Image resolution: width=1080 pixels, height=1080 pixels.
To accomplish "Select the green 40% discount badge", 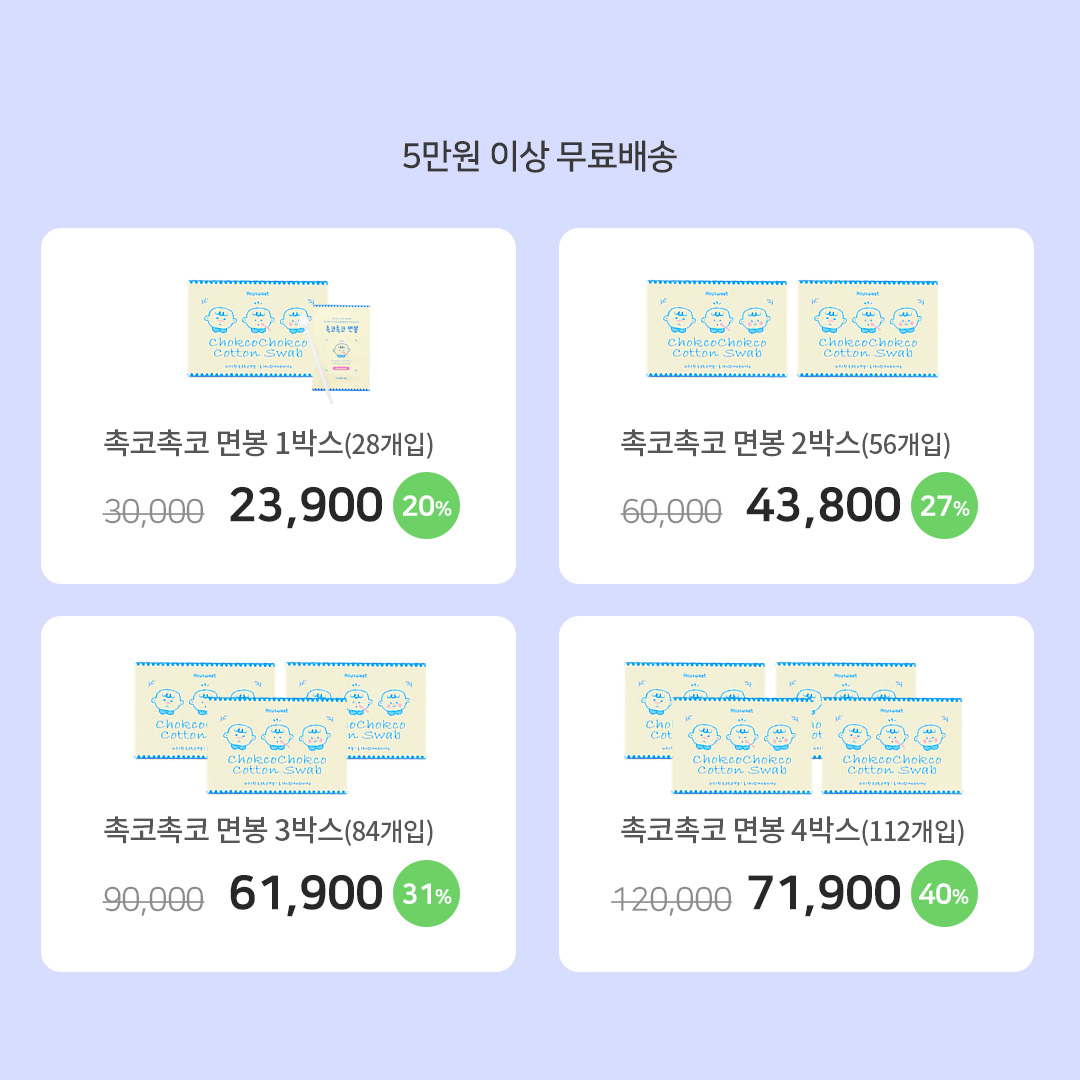I will 945,894.
